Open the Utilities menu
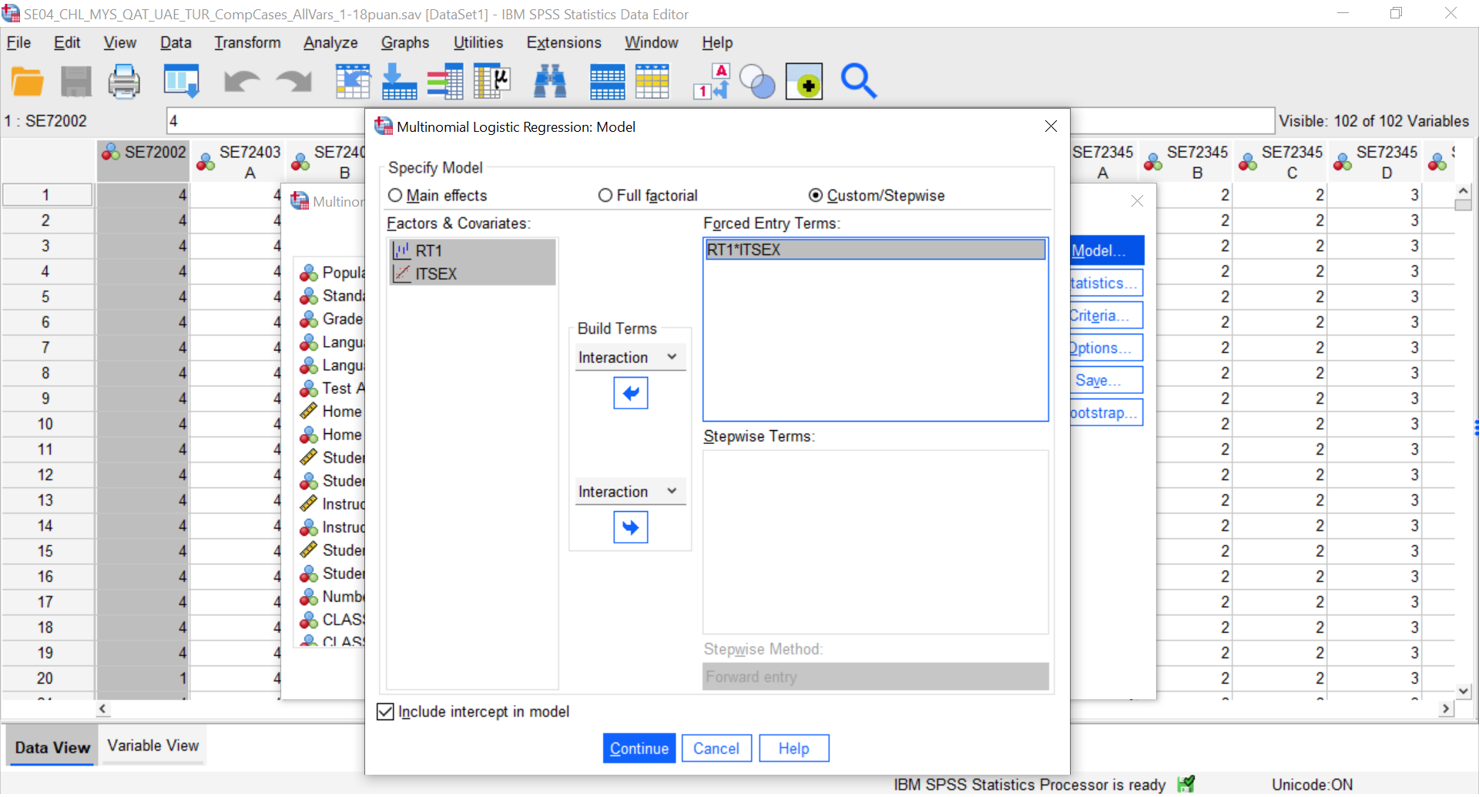Screen dimensions: 1480x797 pyautogui.click(x=478, y=43)
